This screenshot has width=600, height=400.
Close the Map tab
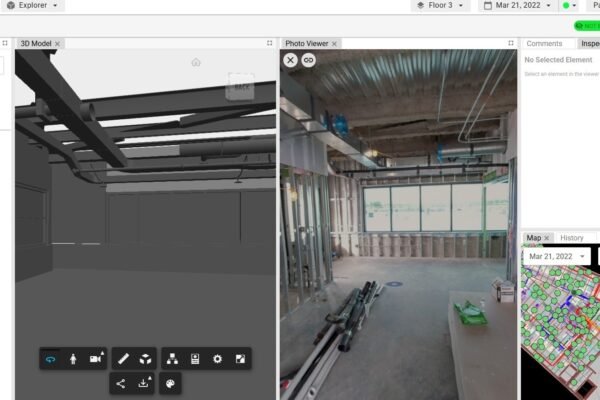click(x=546, y=238)
